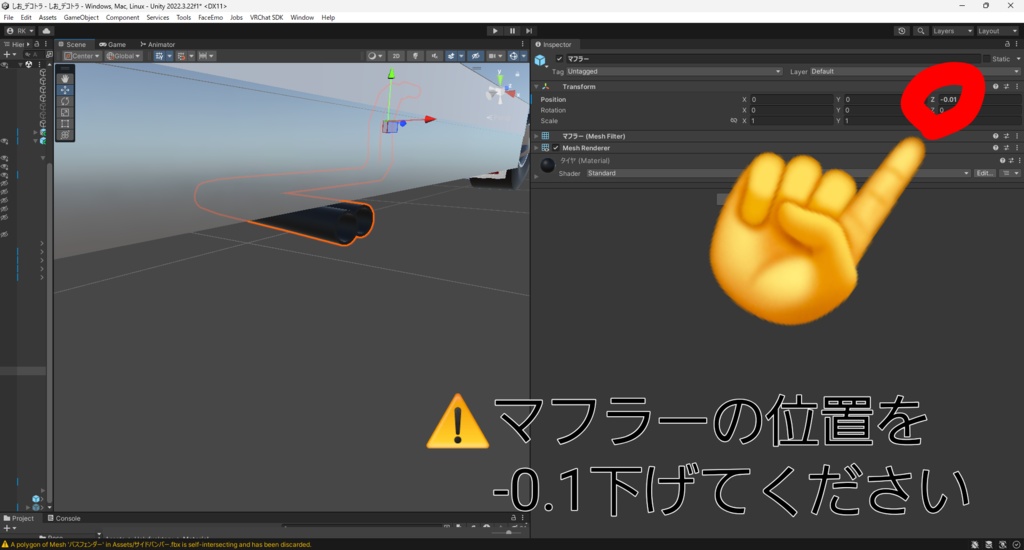Click the Pause button in the top toolbar
The width and height of the screenshot is (1024, 550).
pyautogui.click(x=512, y=31)
